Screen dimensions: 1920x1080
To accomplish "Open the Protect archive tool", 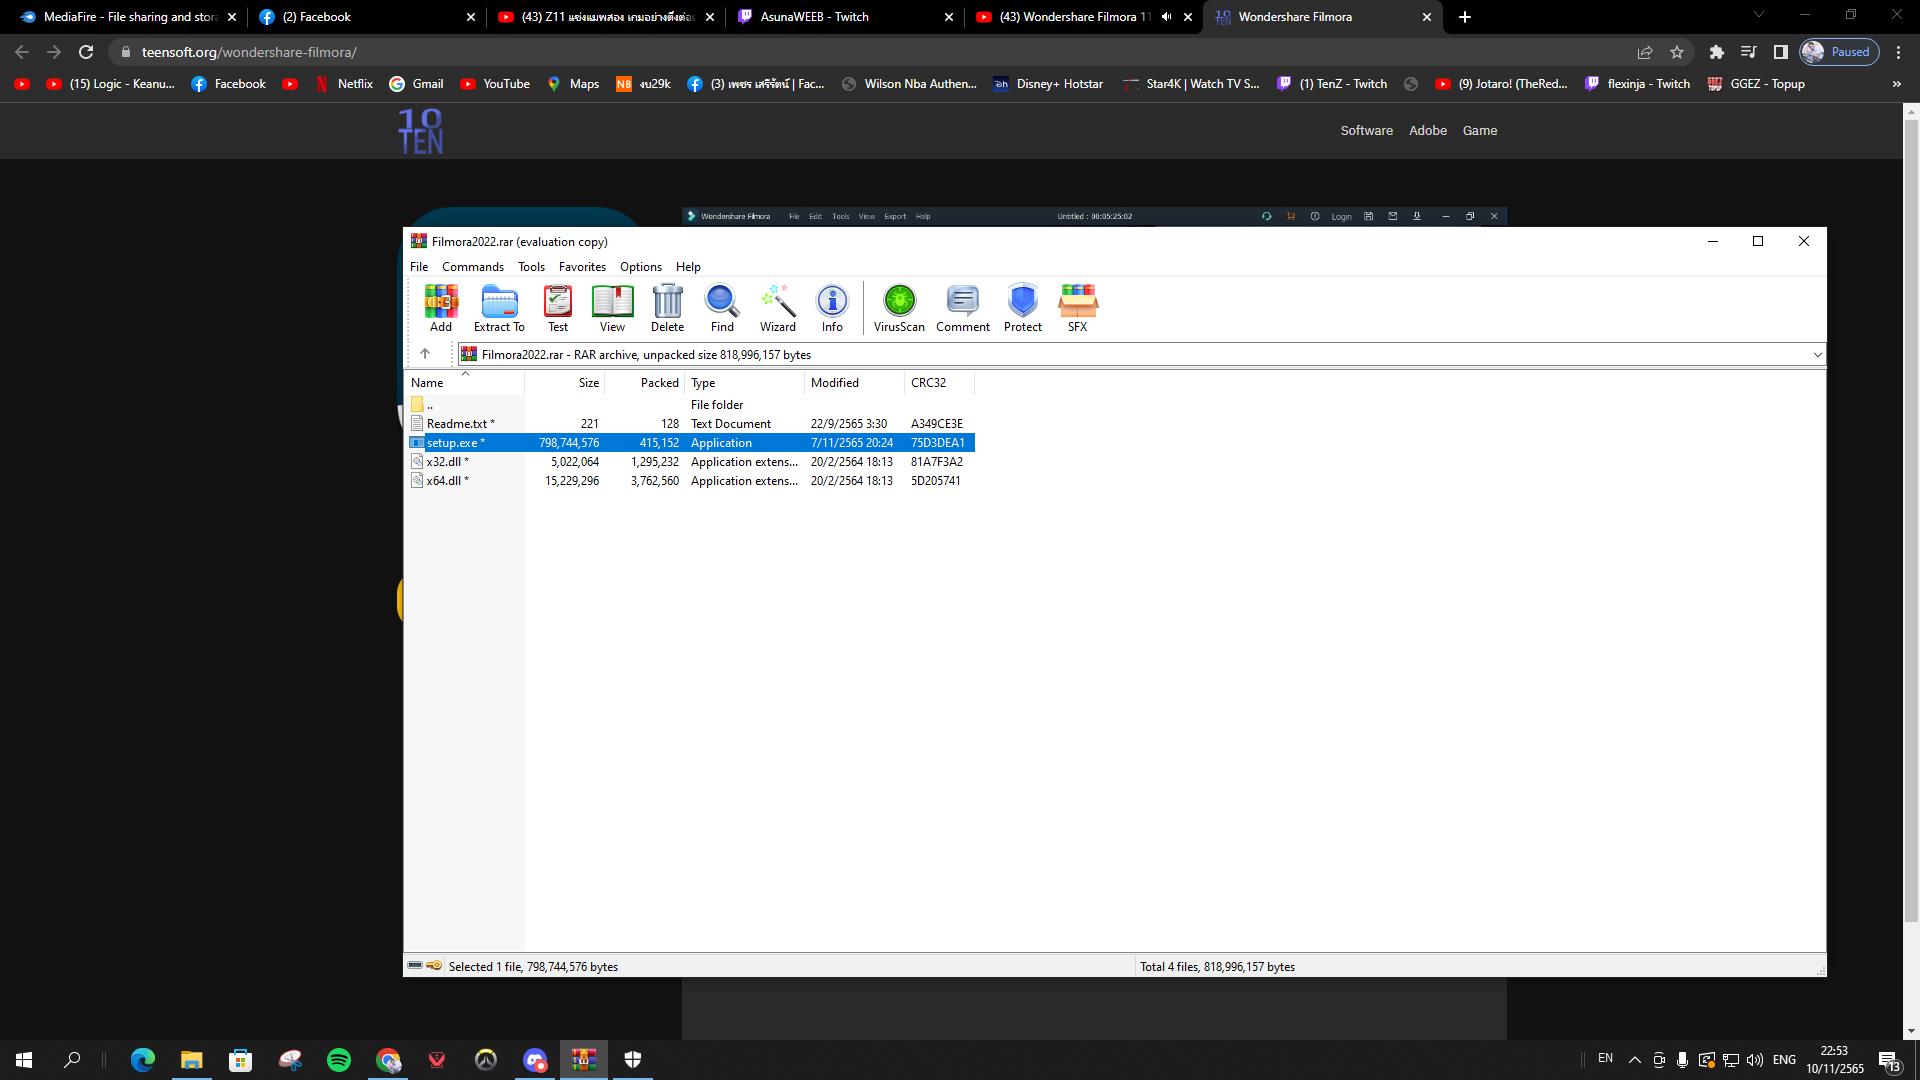I will (x=1022, y=307).
